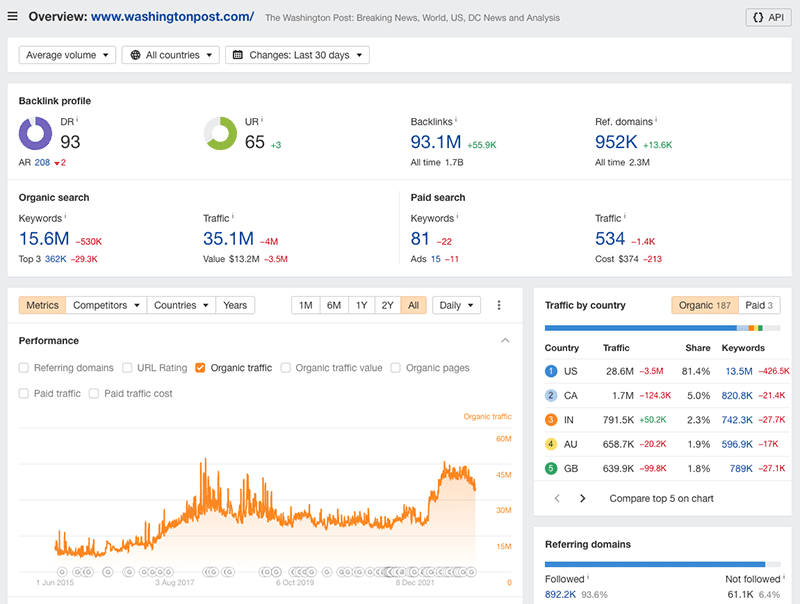Open the Average volume dropdown
The height and width of the screenshot is (604, 800).
pyautogui.click(x=67, y=55)
